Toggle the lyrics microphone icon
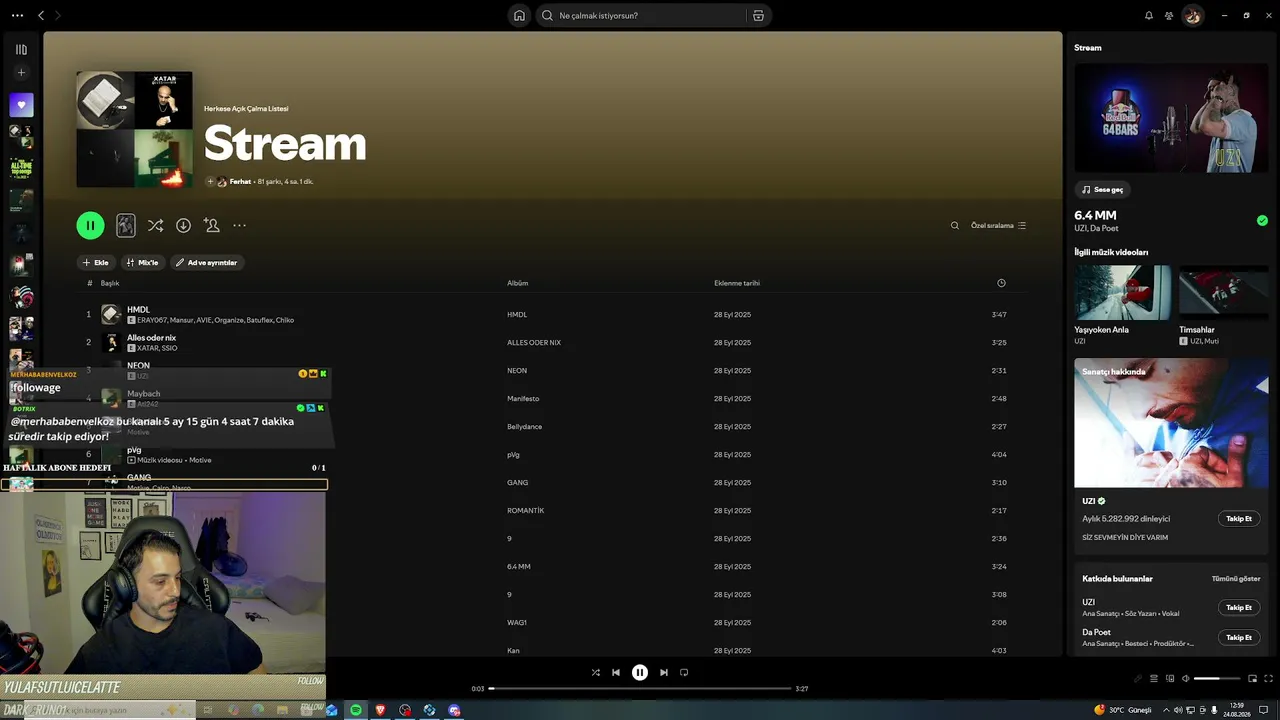1280x720 pixels. click(1137, 679)
